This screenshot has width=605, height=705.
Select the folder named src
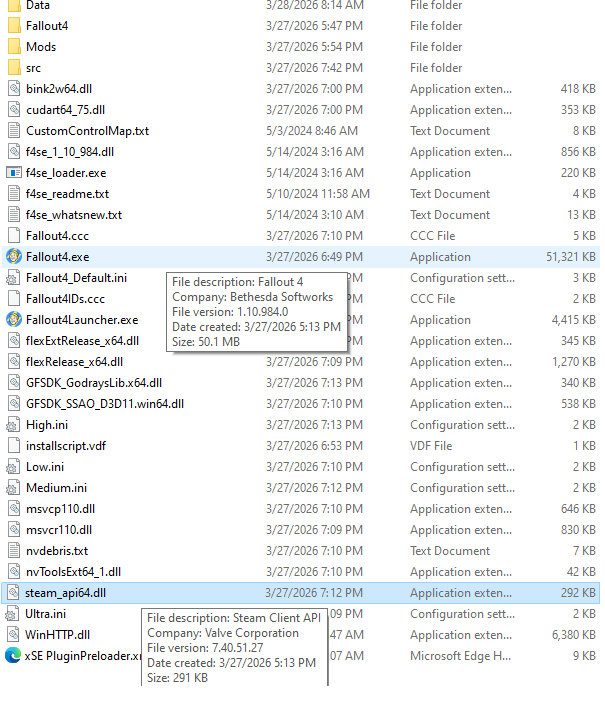(x=33, y=68)
